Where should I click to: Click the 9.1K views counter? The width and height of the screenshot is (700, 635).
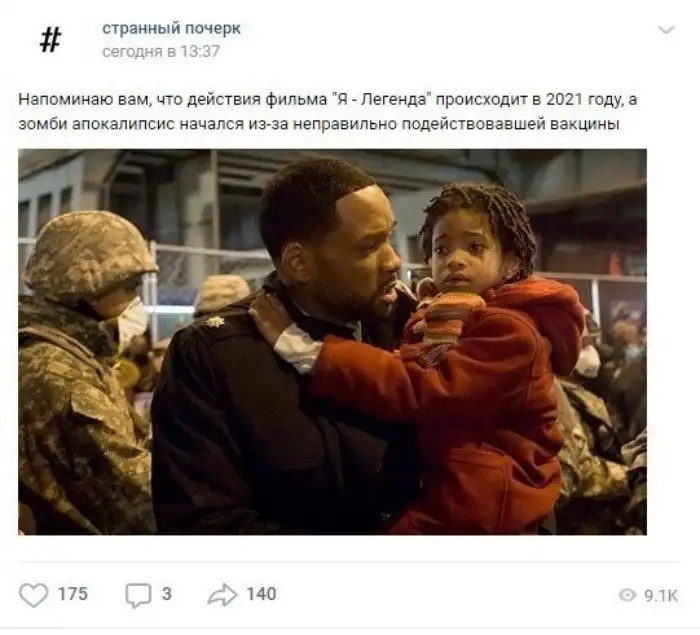[x=661, y=596]
